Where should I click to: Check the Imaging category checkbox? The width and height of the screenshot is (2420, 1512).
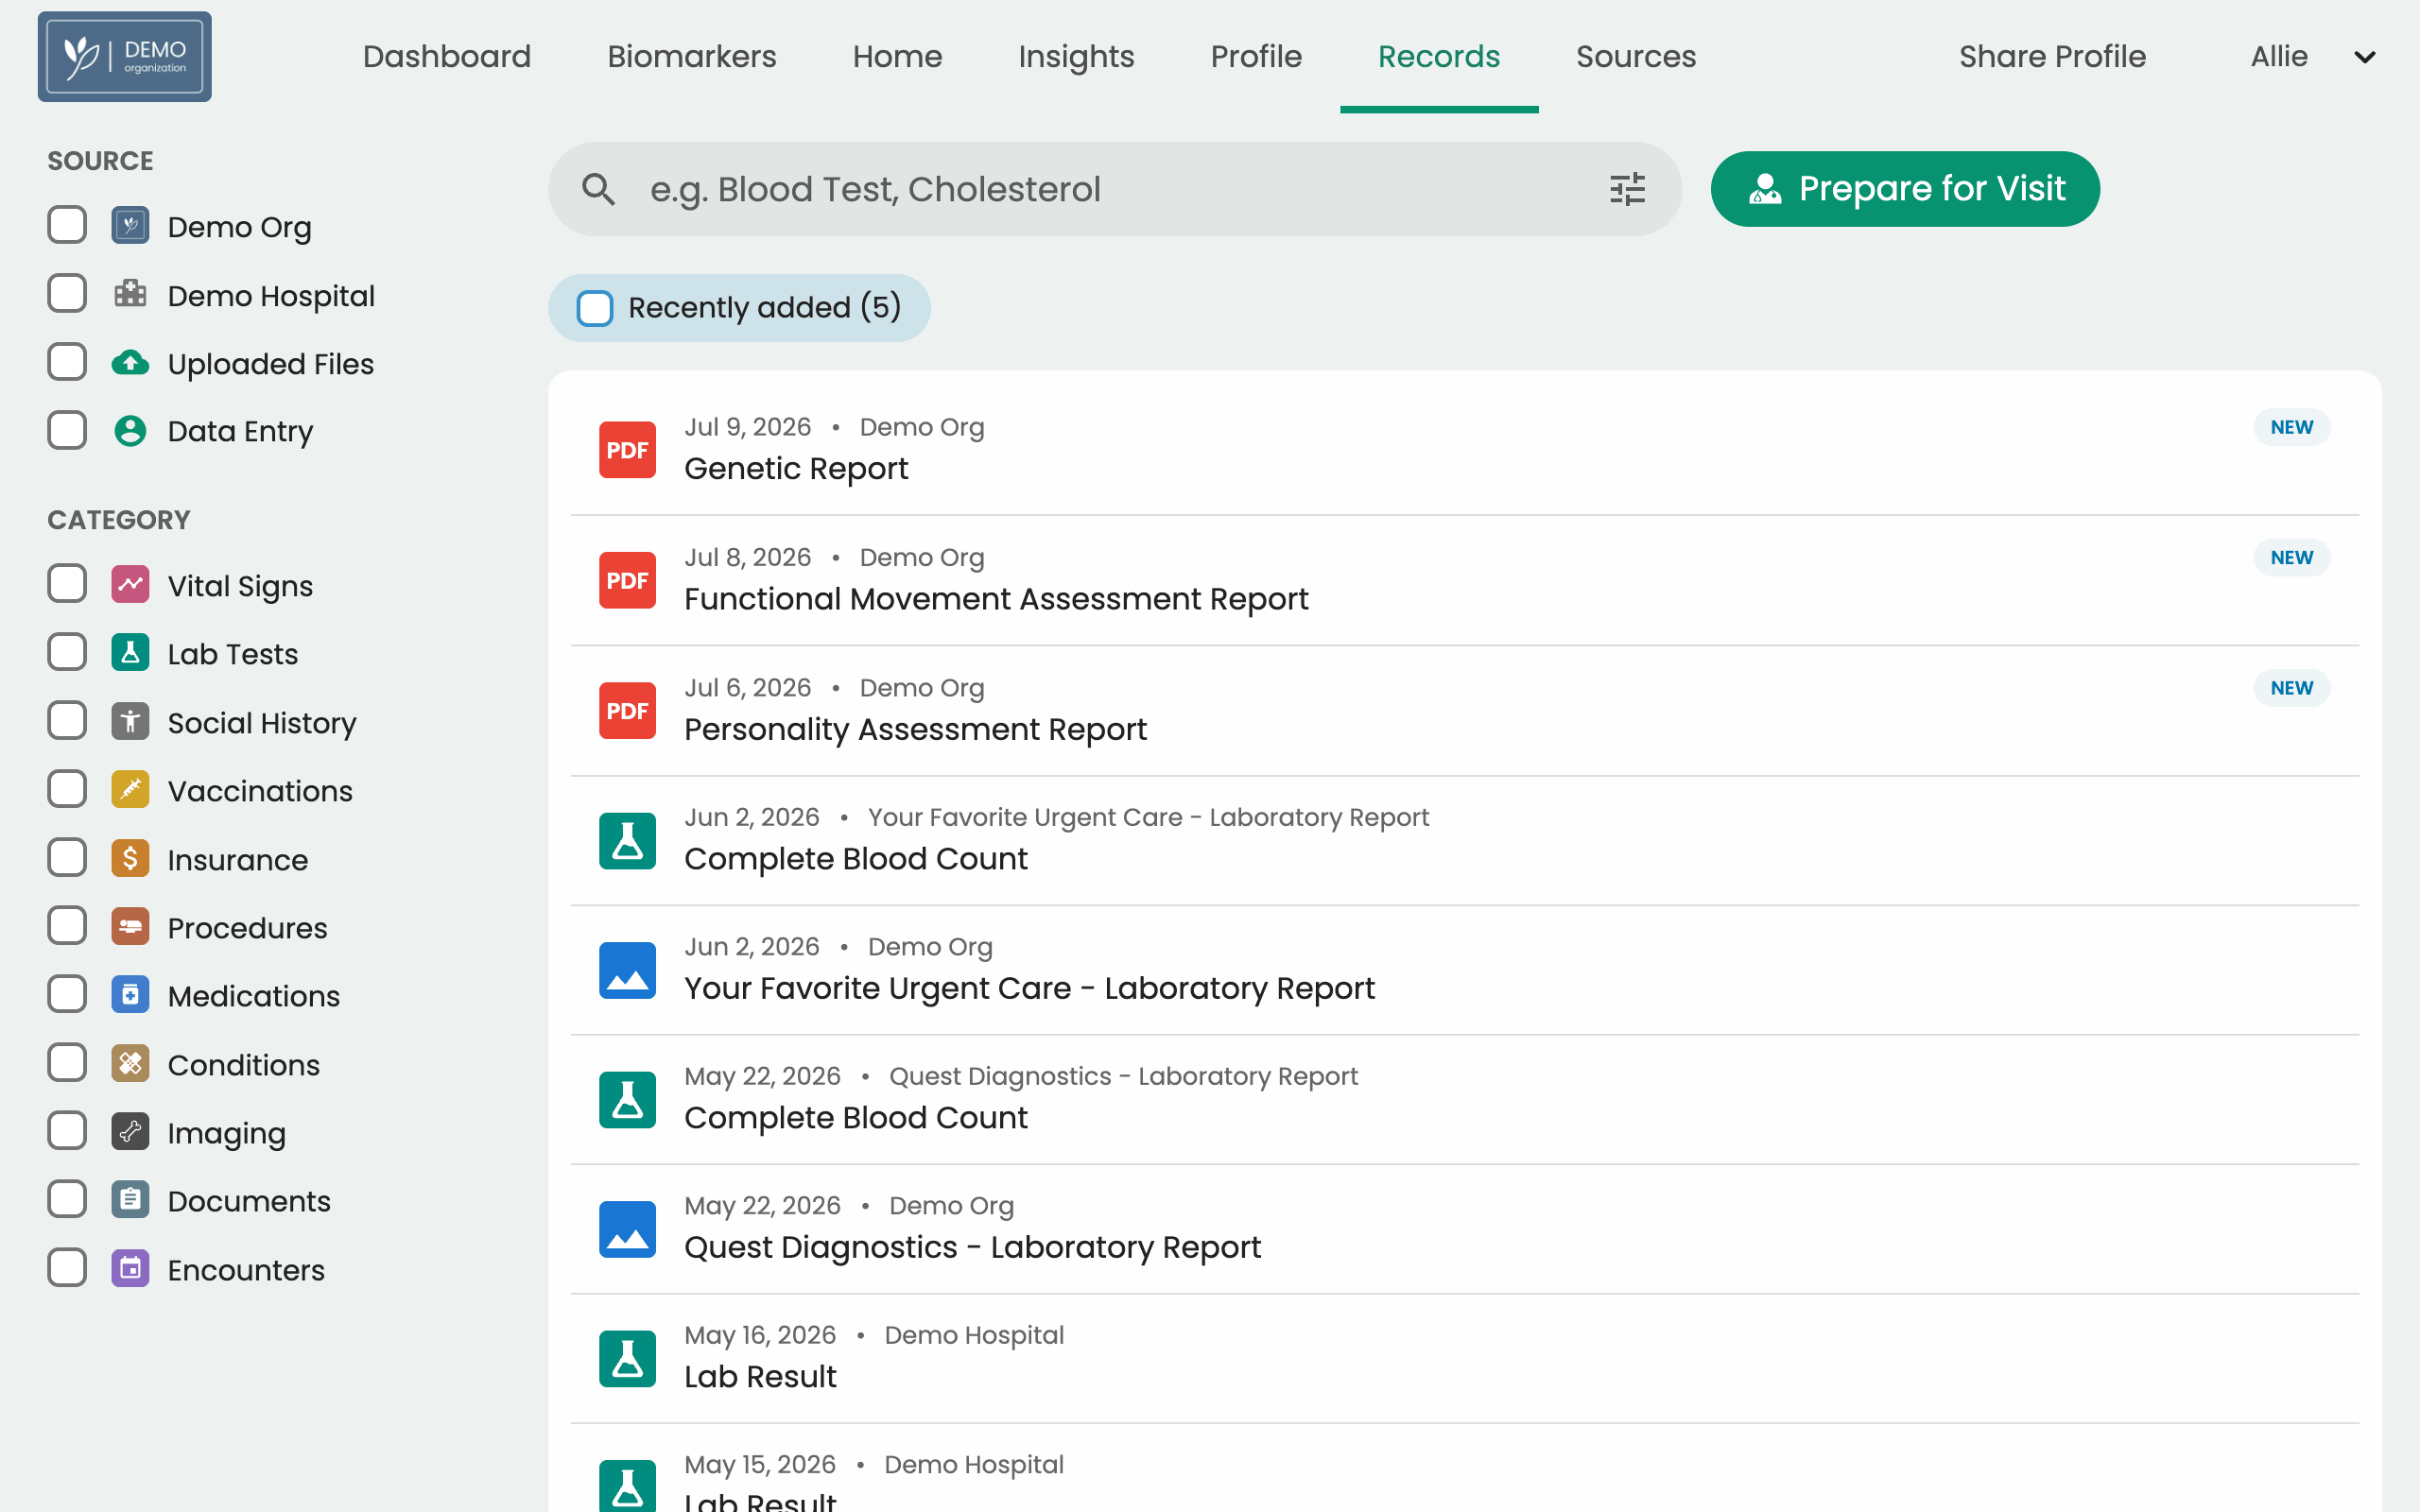[x=67, y=1132]
